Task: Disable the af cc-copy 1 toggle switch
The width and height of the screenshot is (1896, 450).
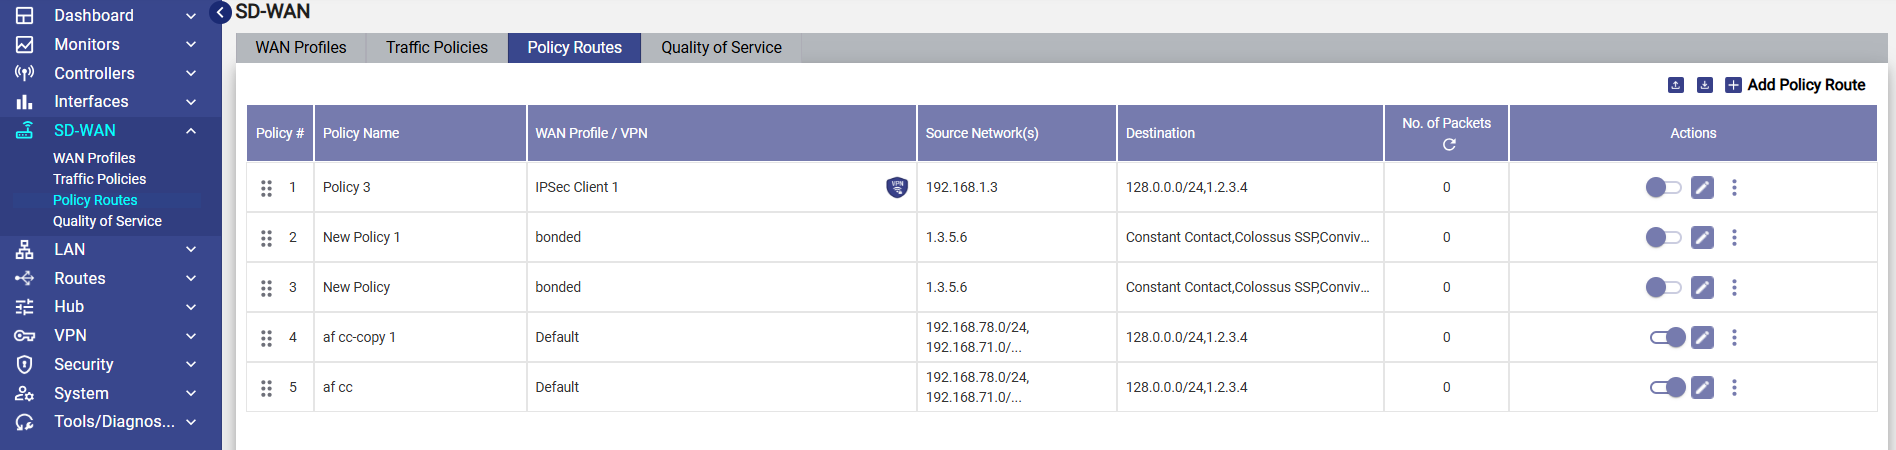Action: click(x=1667, y=337)
